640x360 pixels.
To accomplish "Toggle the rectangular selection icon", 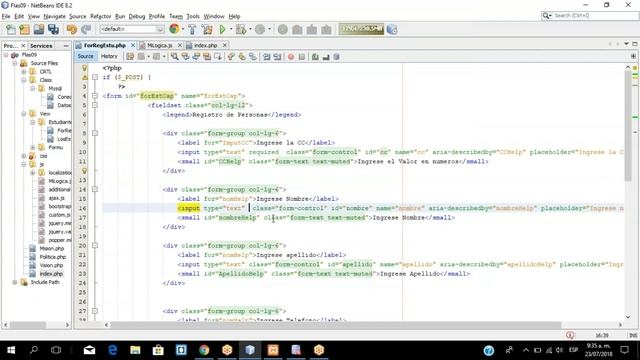I will click(218, 57).
